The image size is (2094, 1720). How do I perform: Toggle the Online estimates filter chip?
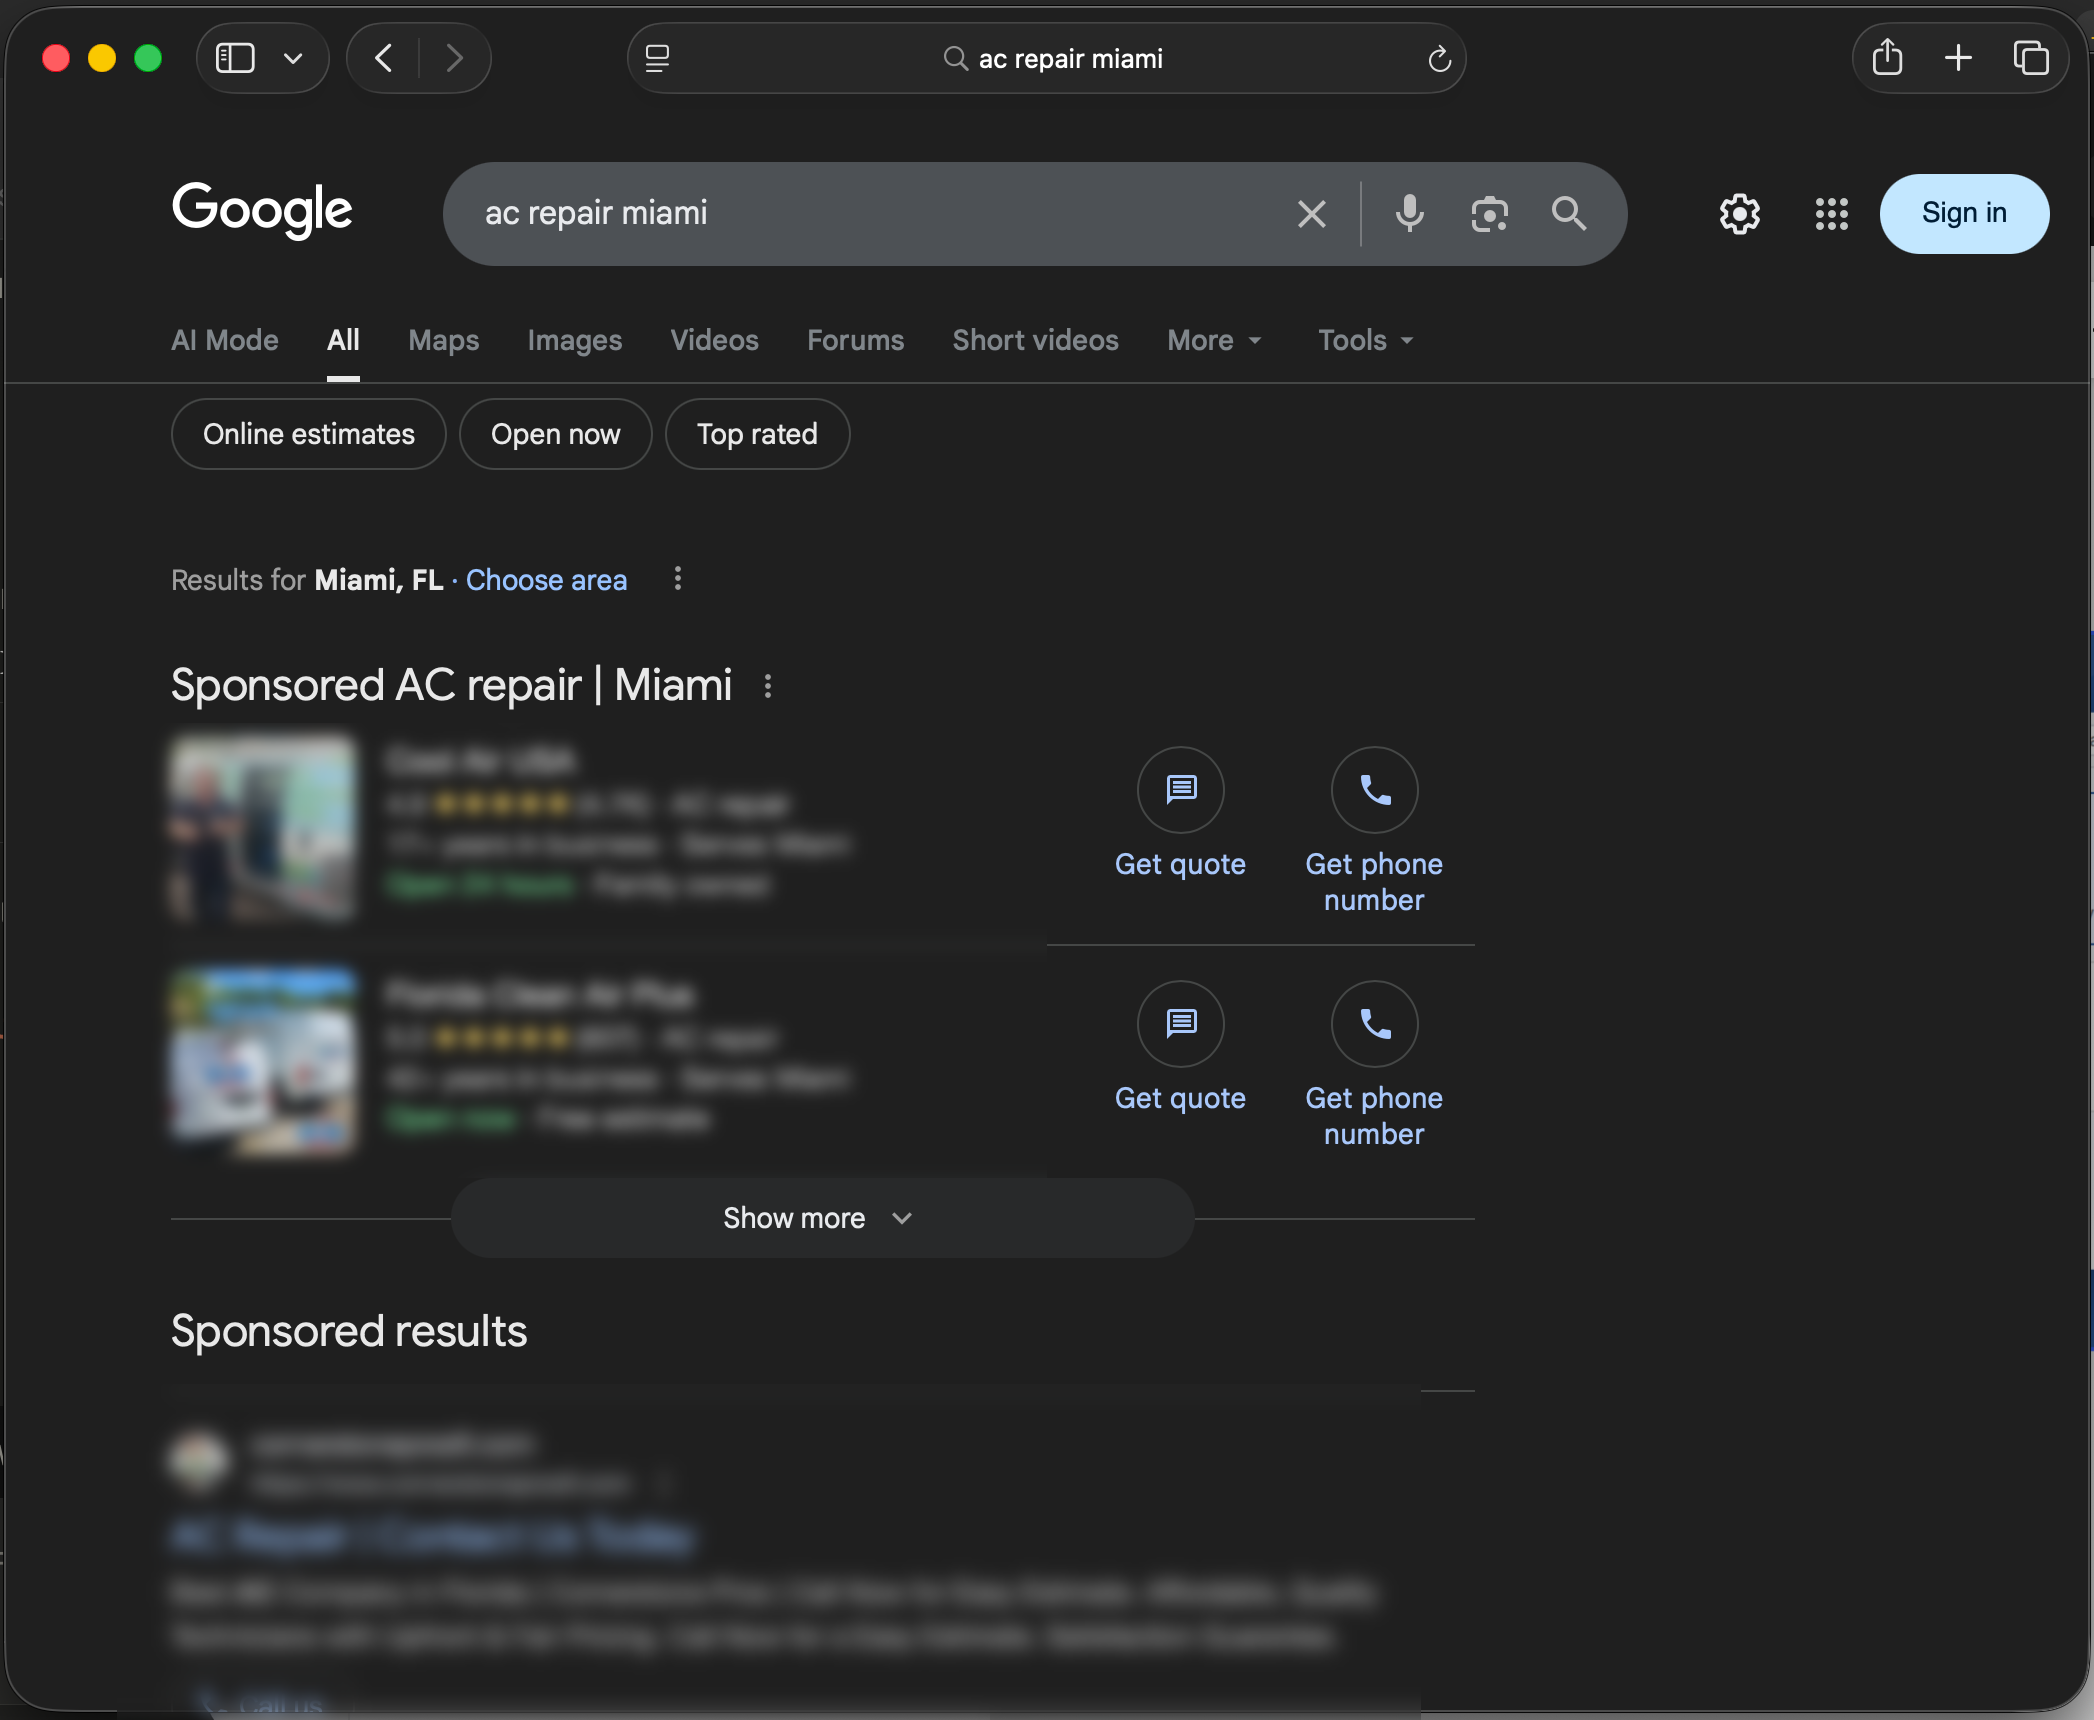coord(308,434)
